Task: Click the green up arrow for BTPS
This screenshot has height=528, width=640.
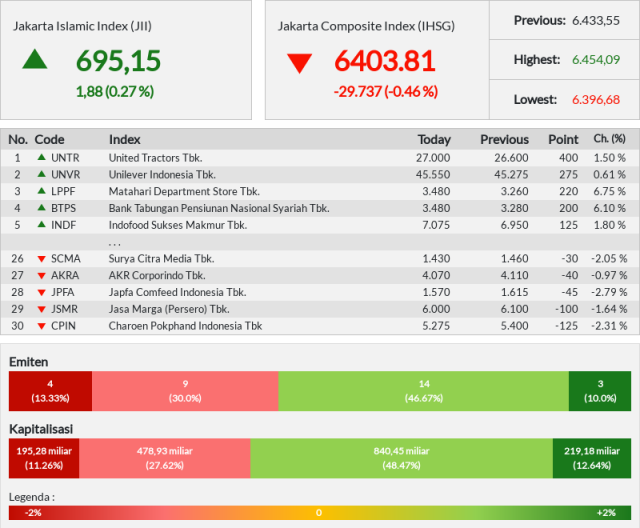Action: click(41, 207)
